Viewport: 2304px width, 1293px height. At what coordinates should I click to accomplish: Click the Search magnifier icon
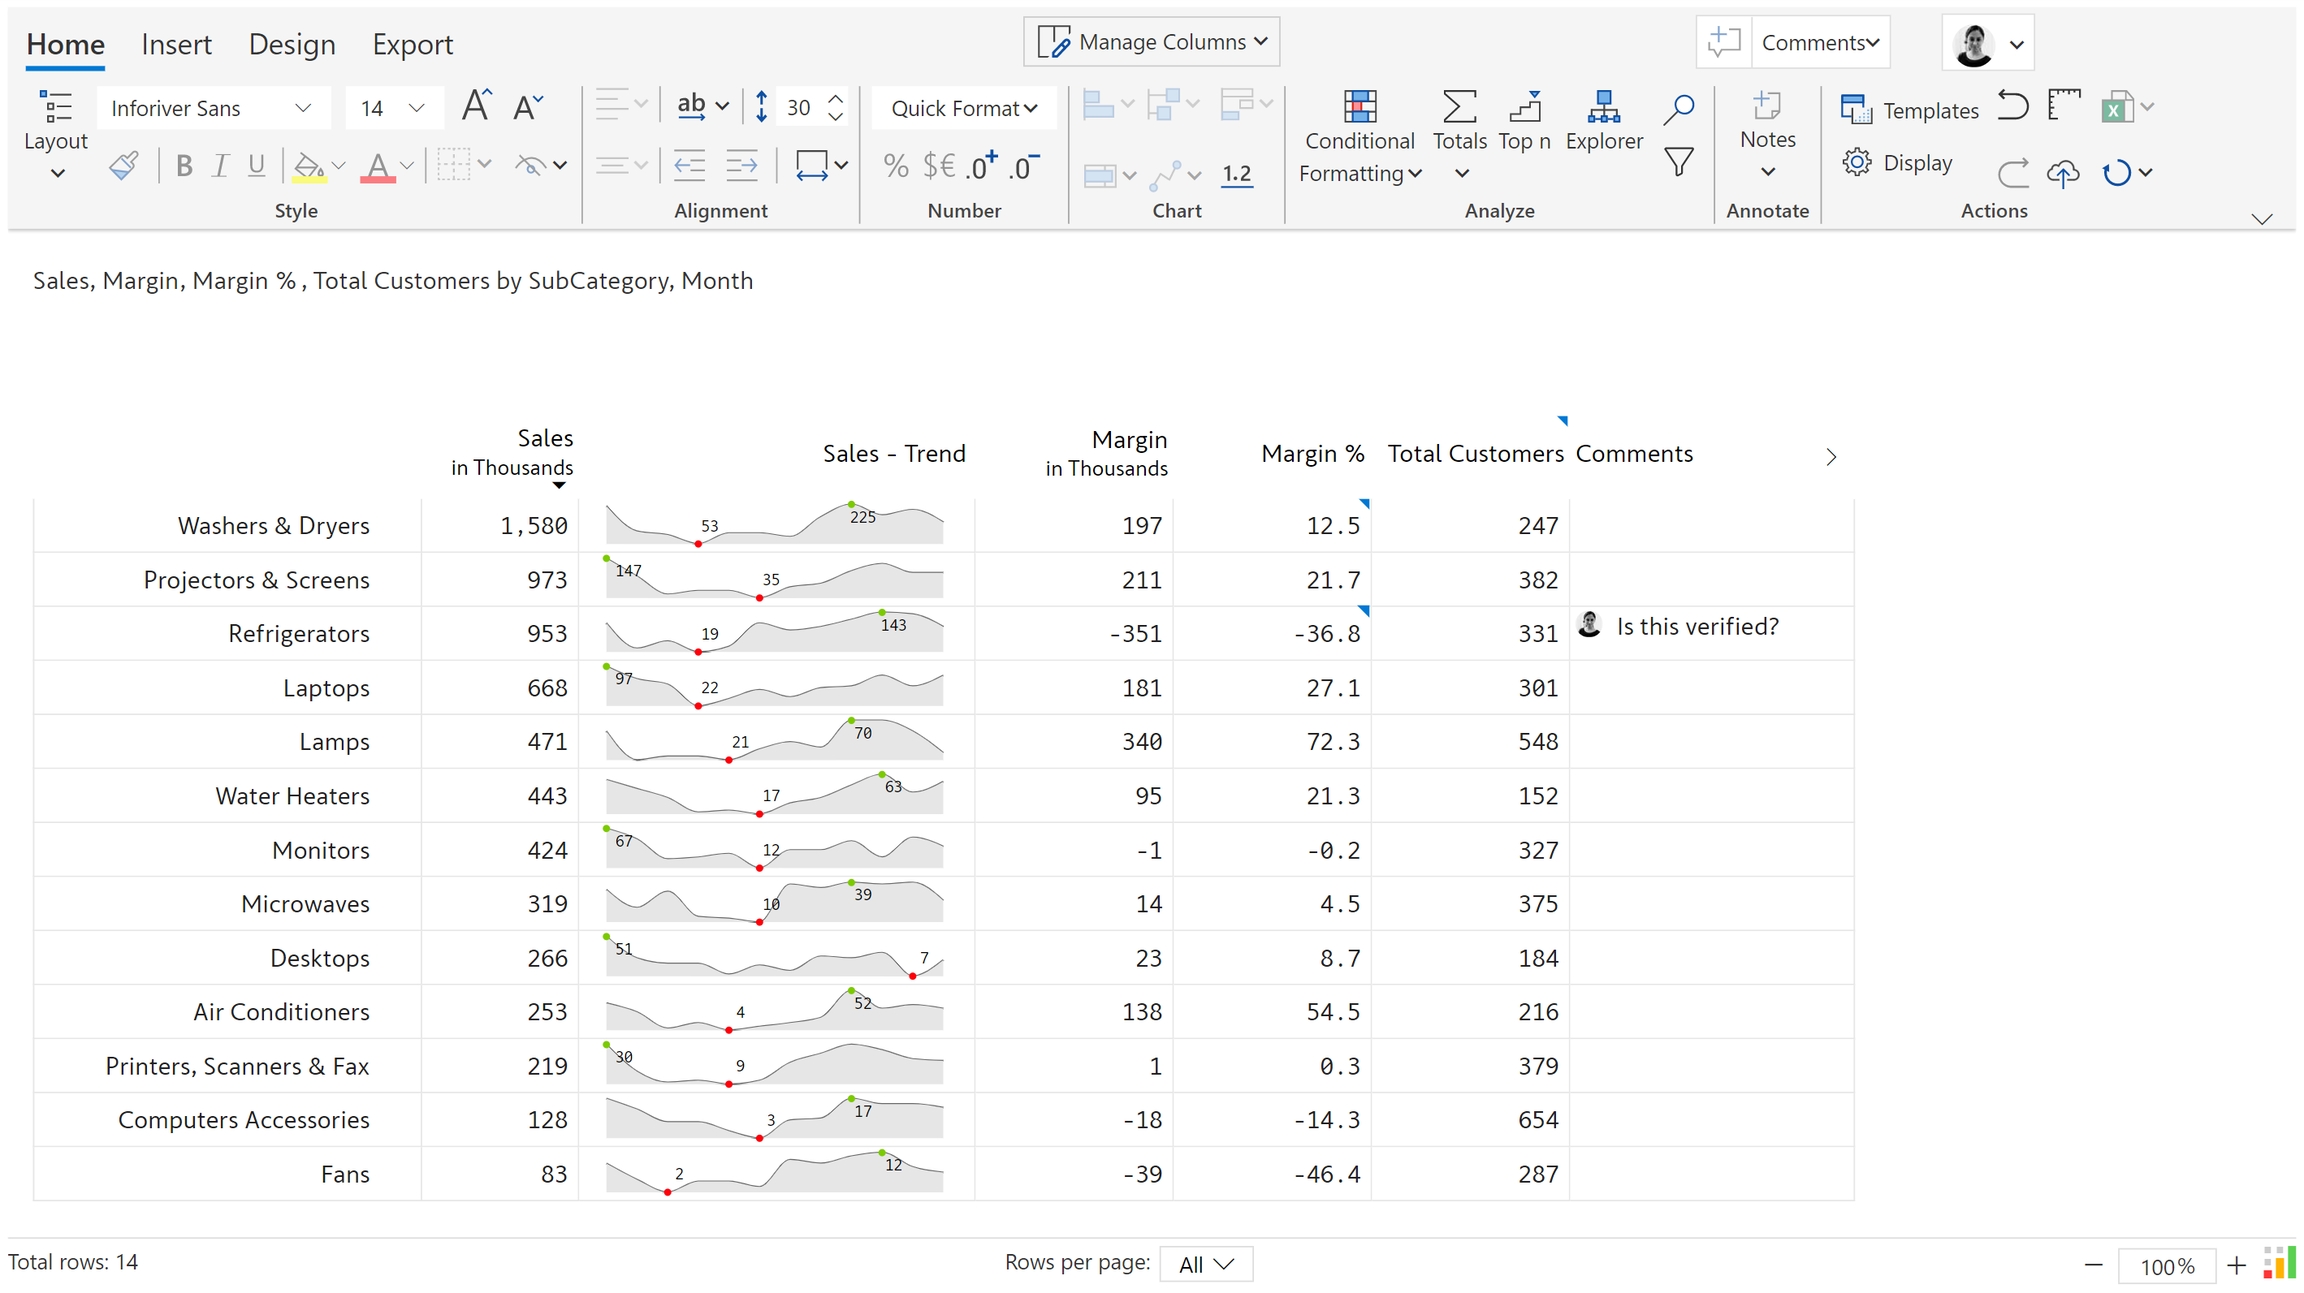(1679, 108)
